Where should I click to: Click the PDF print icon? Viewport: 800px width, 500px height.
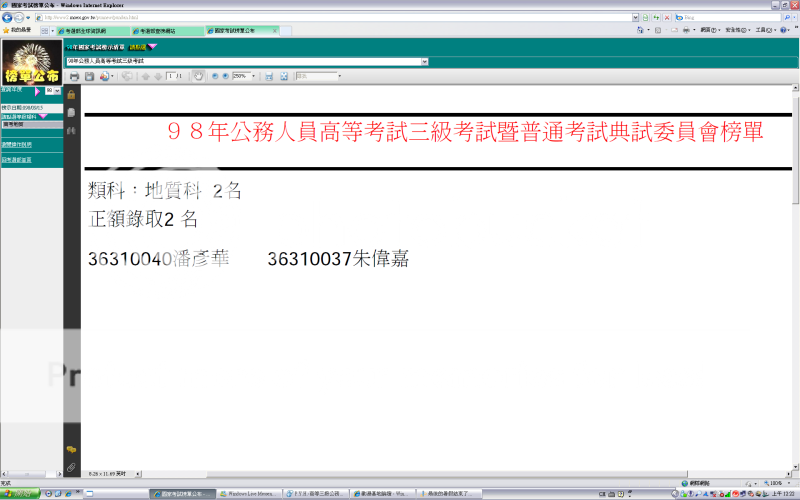coord(73,76)
